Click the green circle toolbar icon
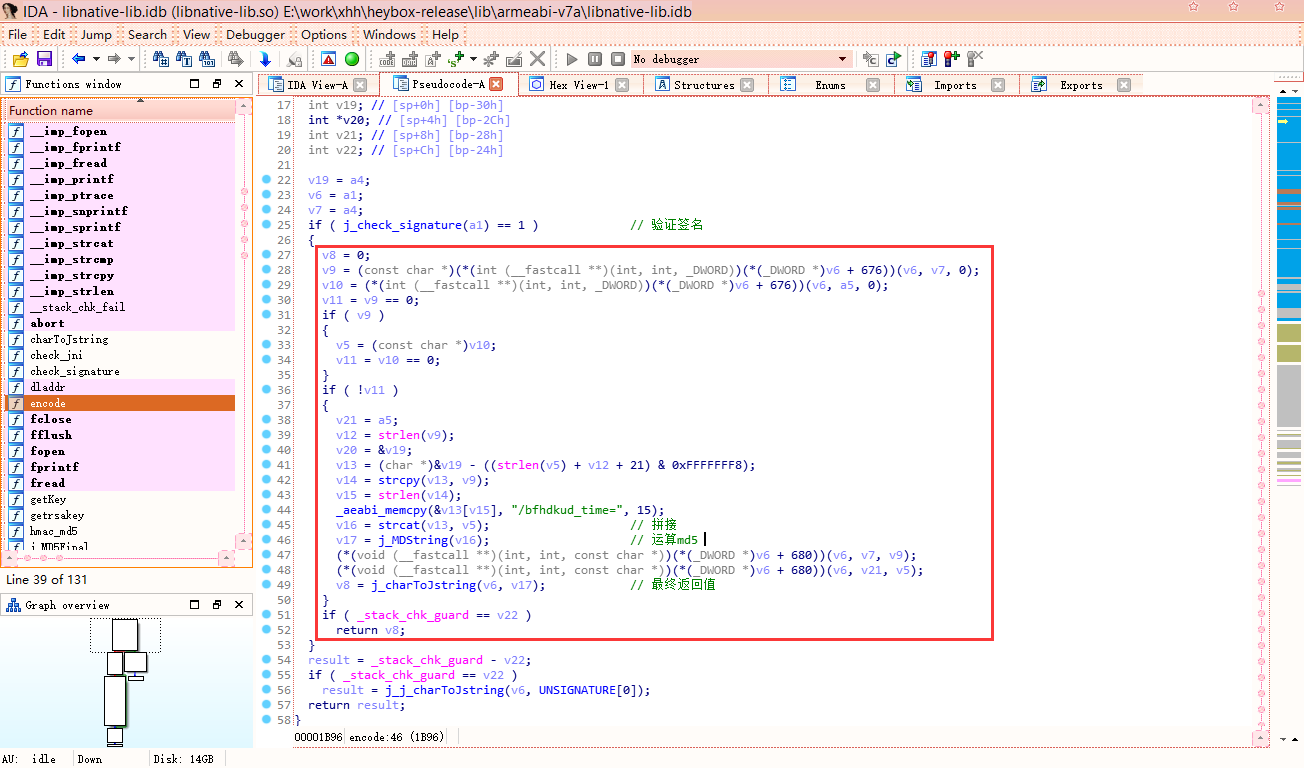 pyautogui.click(x=352, y=60)
